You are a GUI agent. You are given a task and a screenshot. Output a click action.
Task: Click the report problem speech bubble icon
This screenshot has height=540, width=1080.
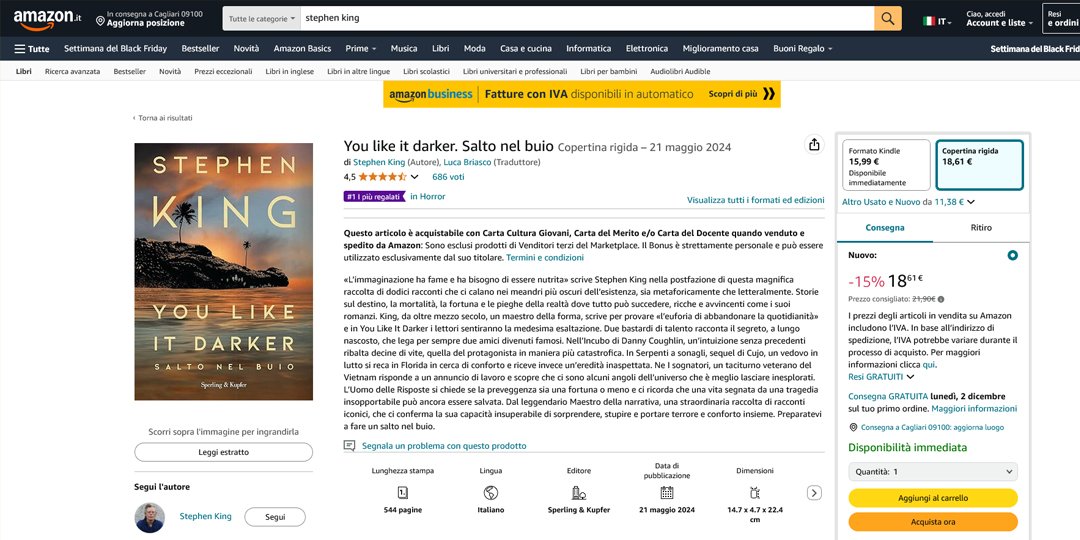(350, 446)
